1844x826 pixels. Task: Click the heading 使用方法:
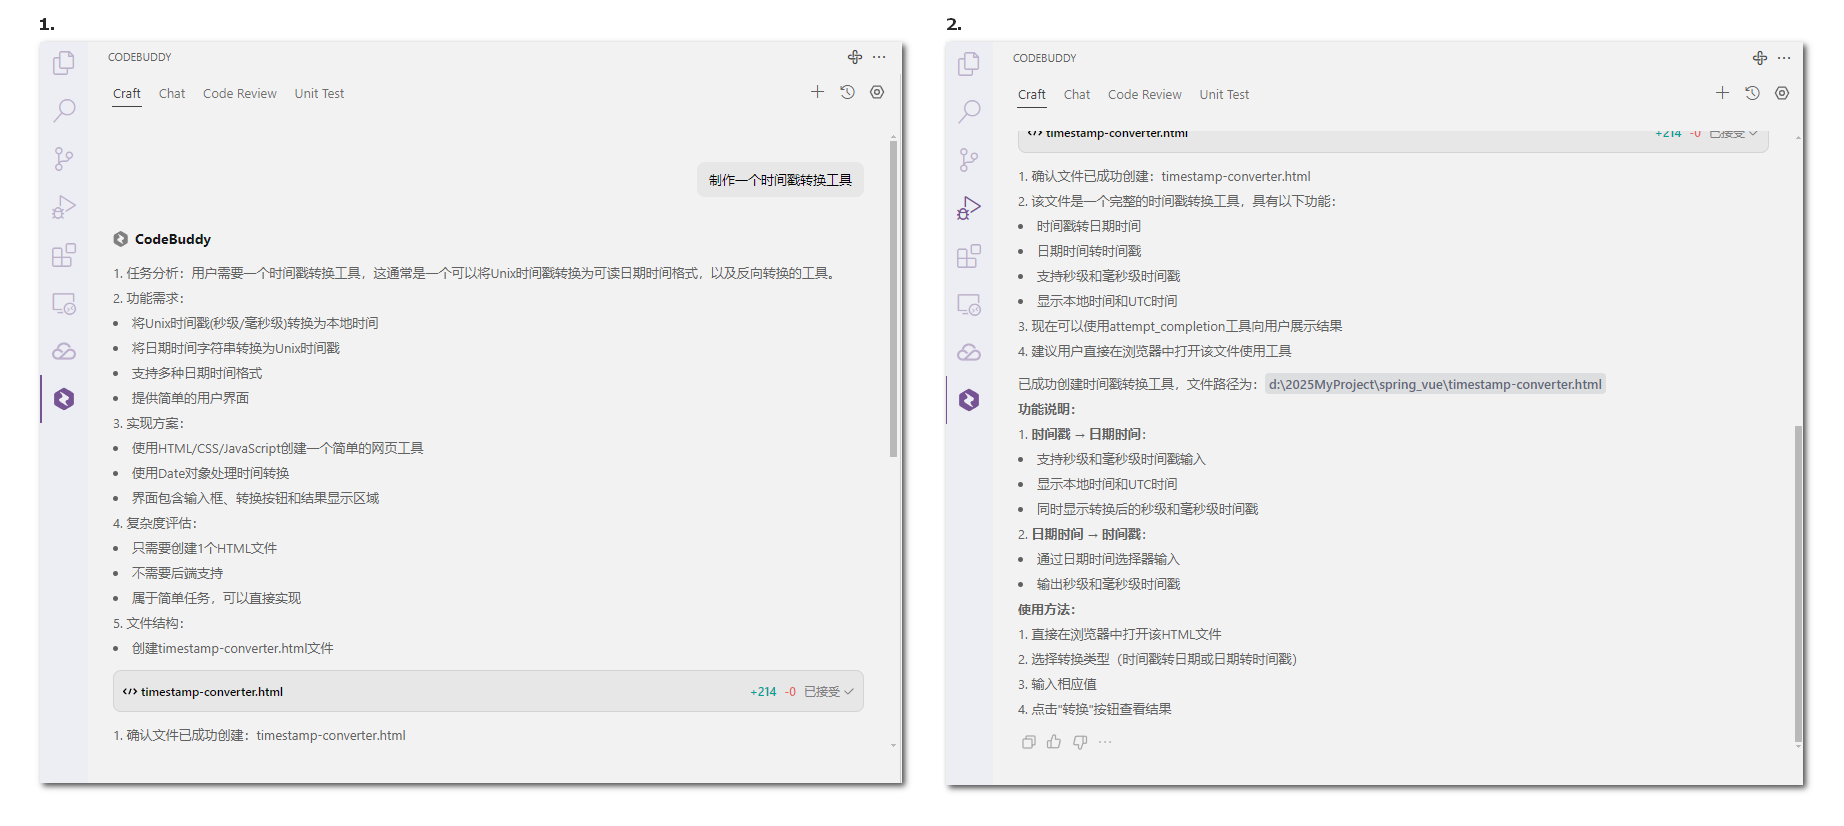coord(1047,609)
